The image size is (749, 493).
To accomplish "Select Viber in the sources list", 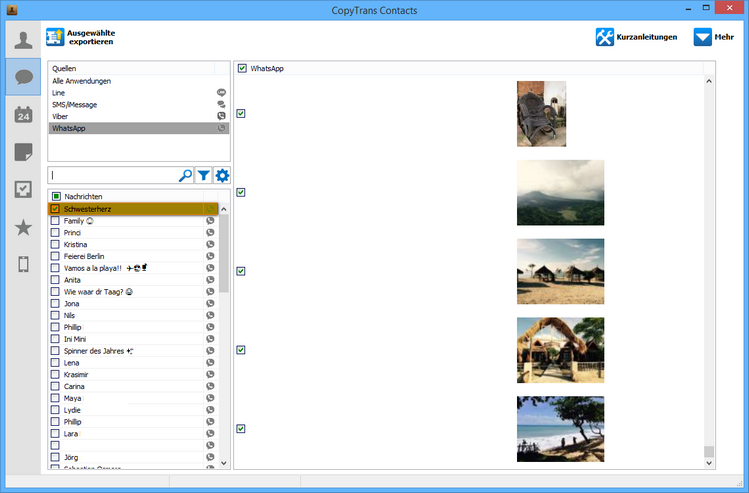I will (60, 116).
